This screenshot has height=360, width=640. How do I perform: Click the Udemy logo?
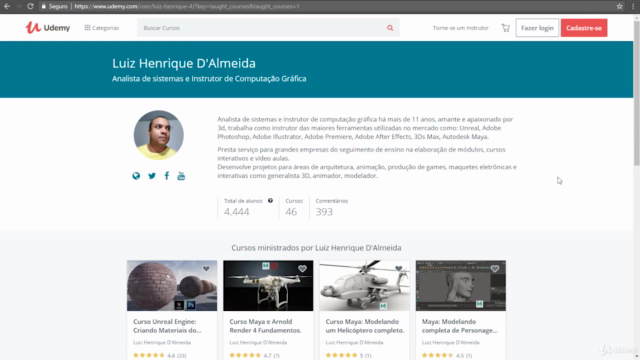click(x=48, y=28)
